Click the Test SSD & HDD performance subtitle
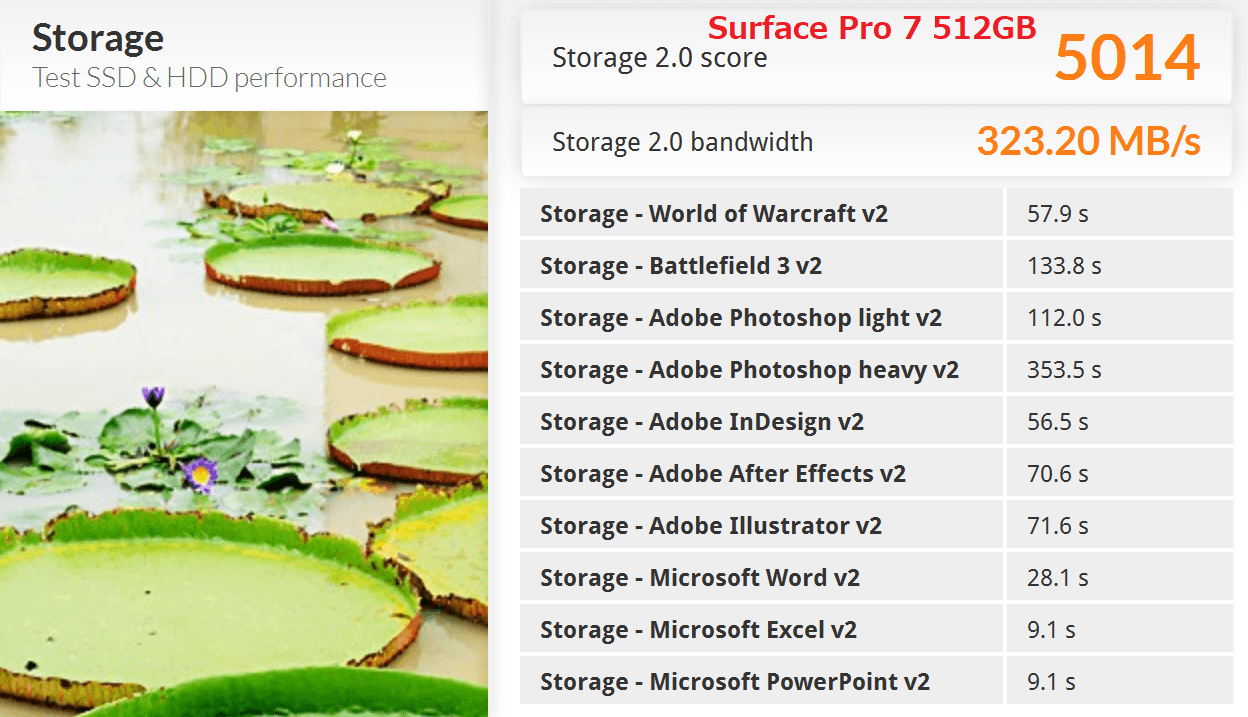This screenshot has height=717, width=1248. 209,78
